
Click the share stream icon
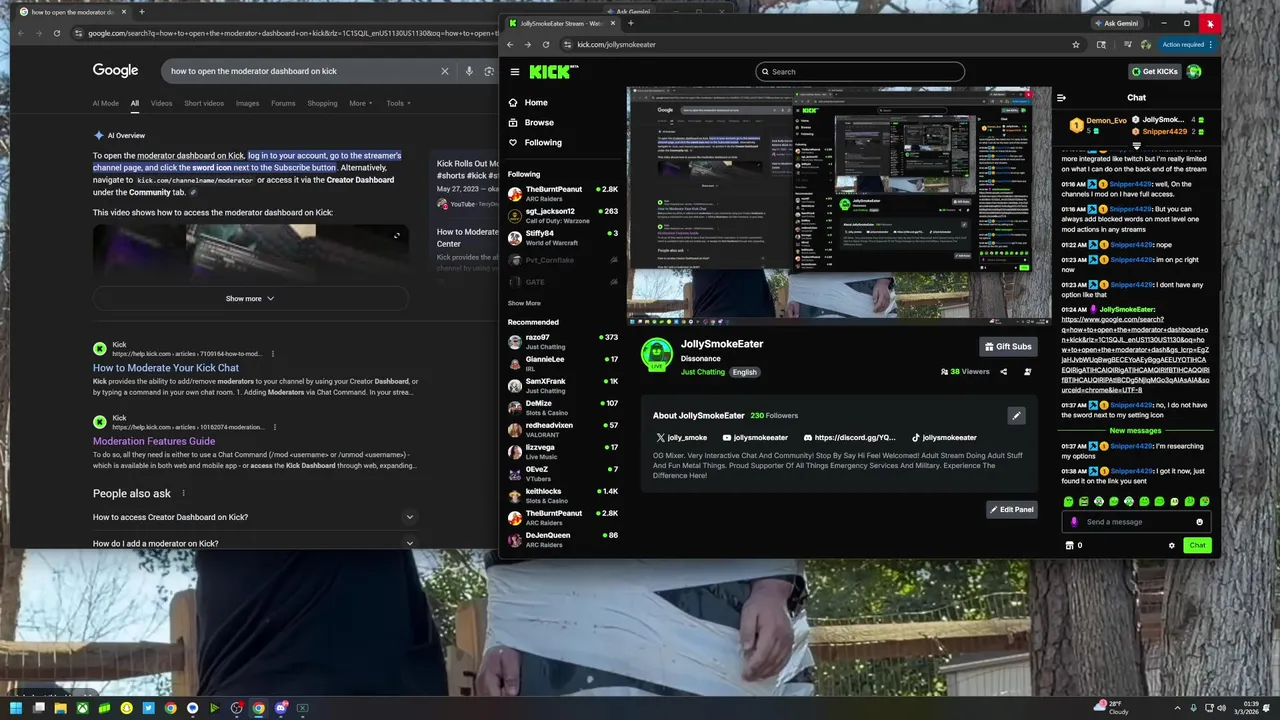(1004, 372)
